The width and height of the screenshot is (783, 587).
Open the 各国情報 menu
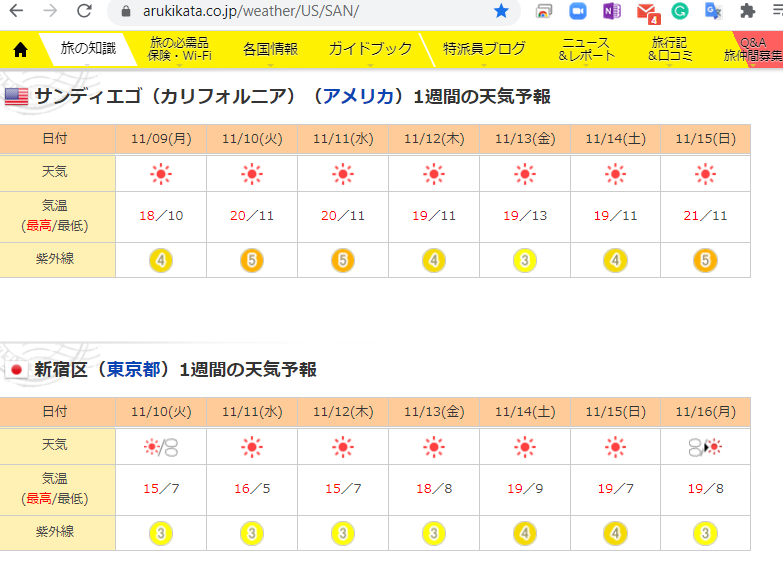270,49
